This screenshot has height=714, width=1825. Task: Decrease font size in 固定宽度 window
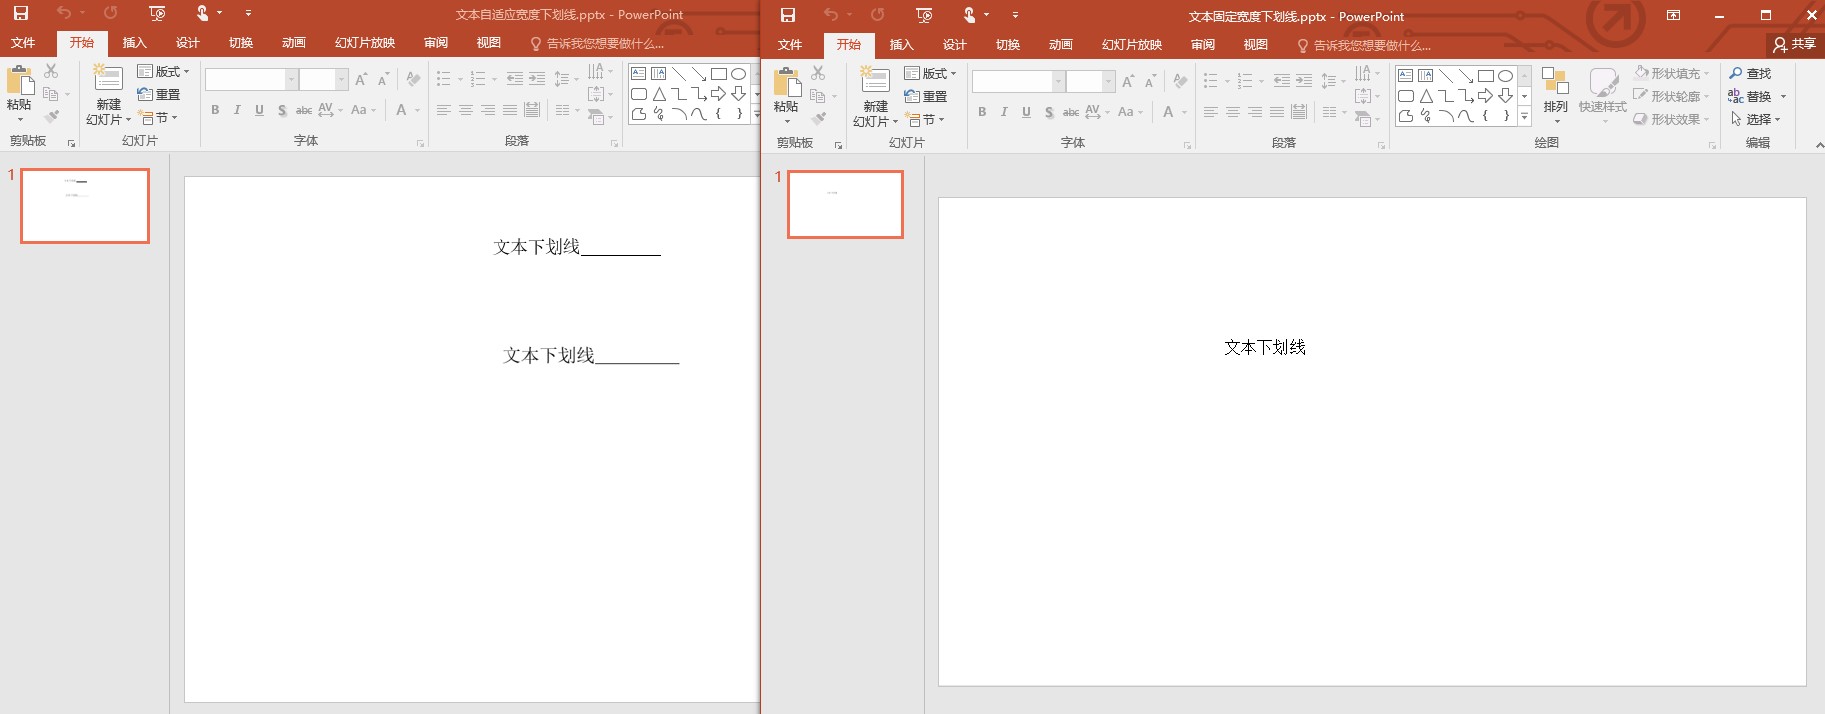pyautogui.click(x=1150, y=81)
